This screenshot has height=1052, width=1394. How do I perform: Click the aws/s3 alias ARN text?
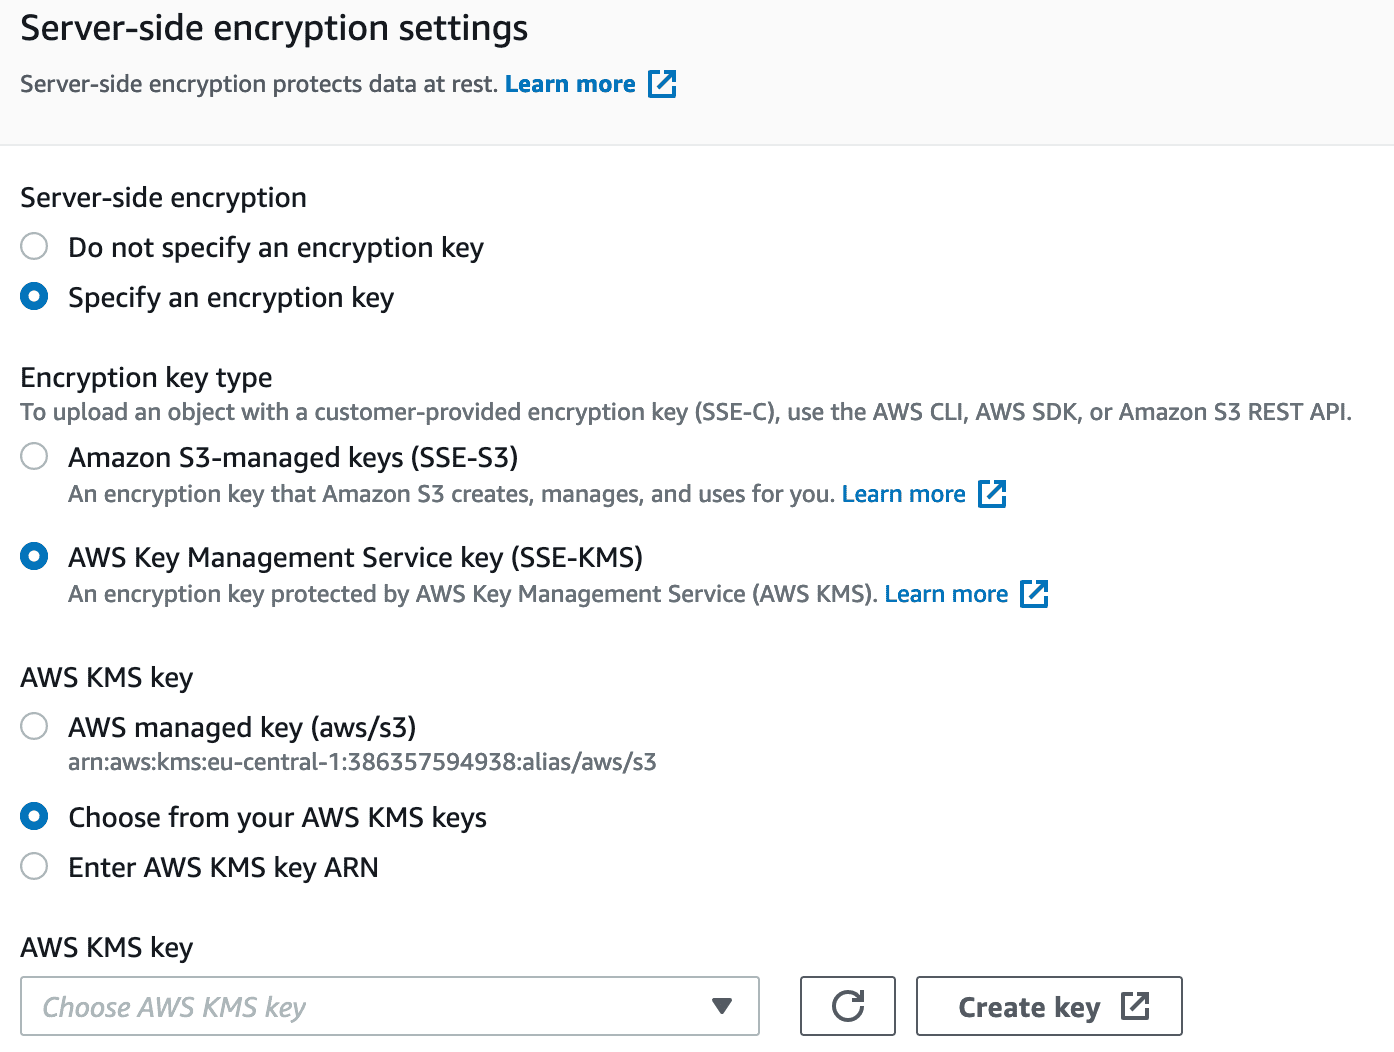tap(362, 762)
